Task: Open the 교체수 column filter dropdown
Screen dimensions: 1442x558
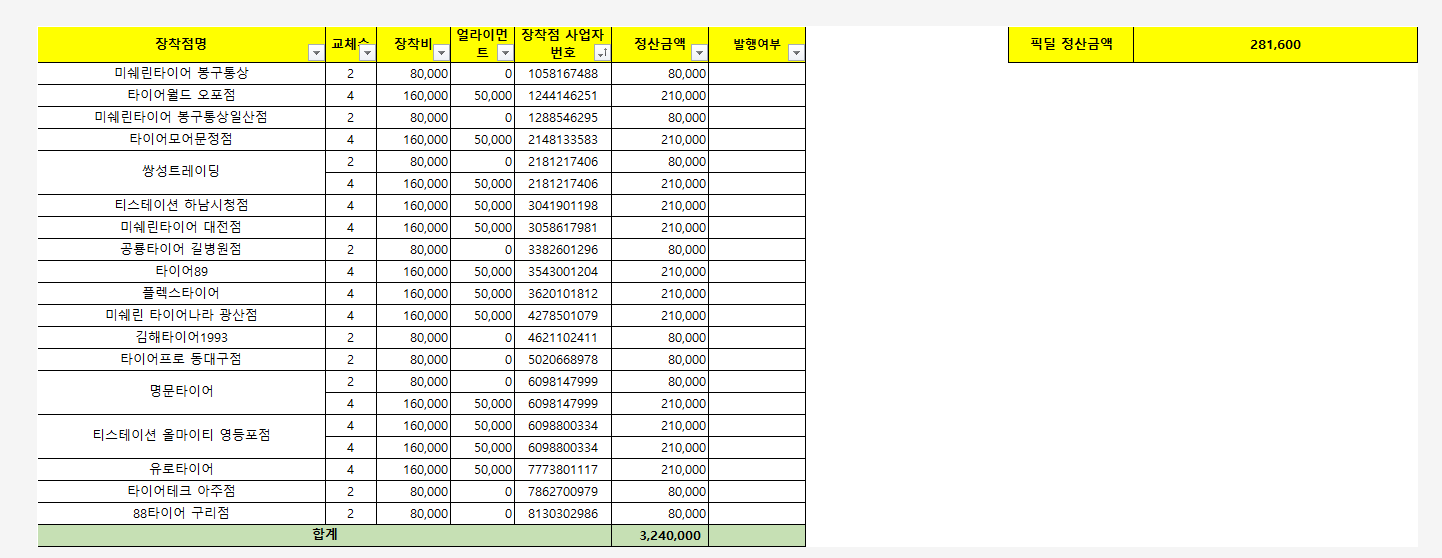Action: 366,53
